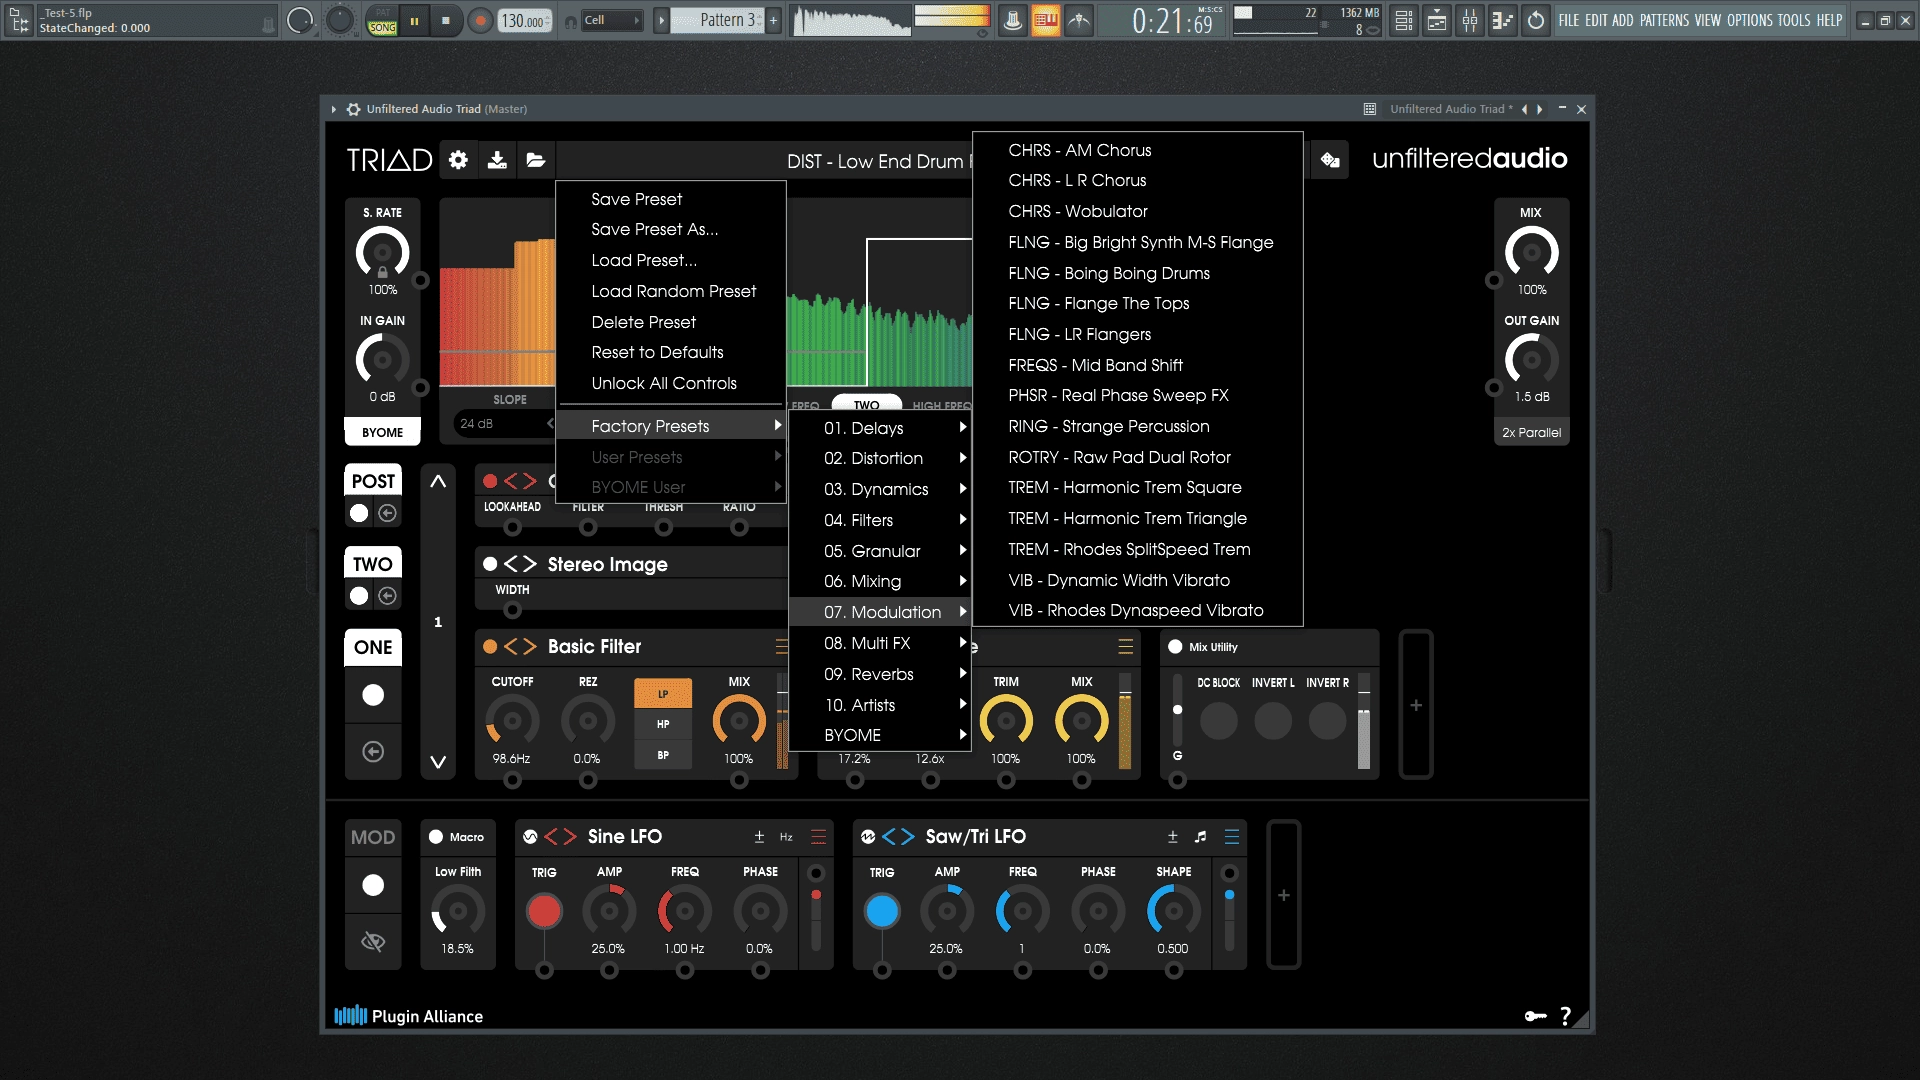The image size is (1920, 1080).
Task: Choose Load Random Preset menu entry
Action: pos(671,291)
